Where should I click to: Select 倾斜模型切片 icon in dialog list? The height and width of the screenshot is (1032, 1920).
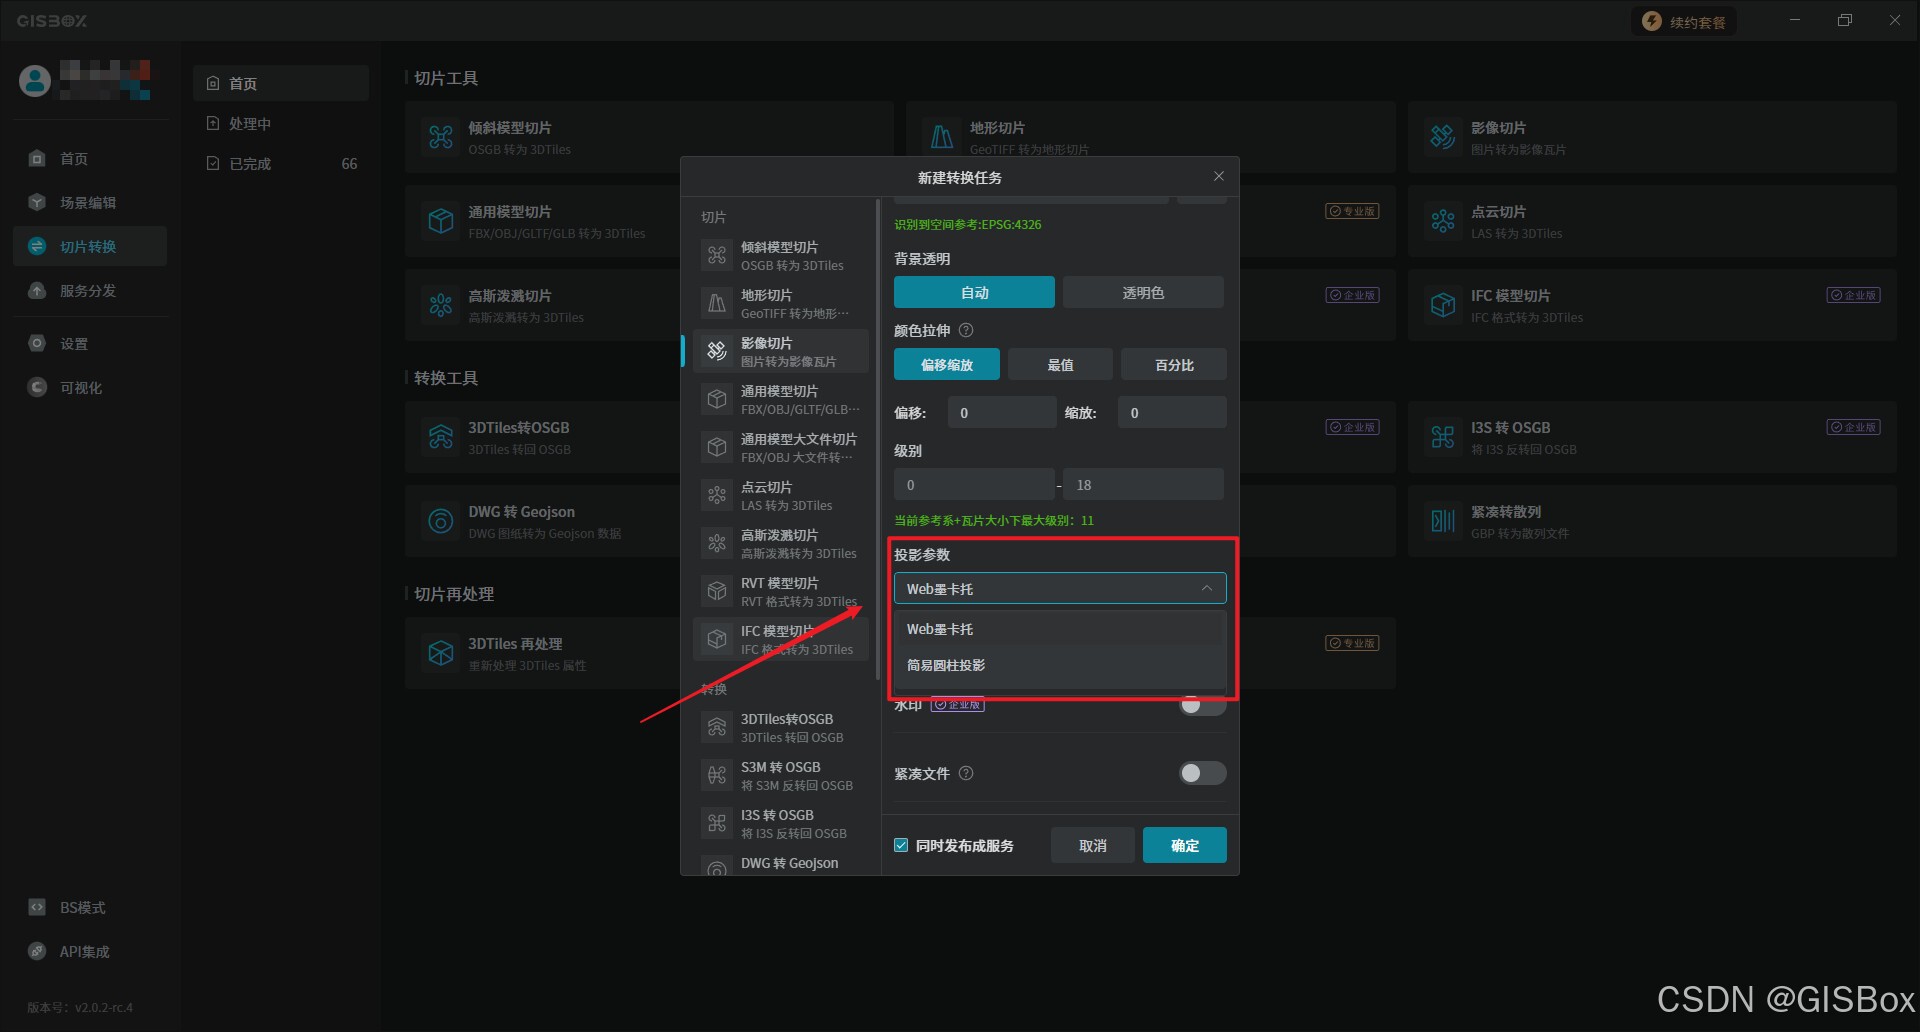(x=717, y=256)
